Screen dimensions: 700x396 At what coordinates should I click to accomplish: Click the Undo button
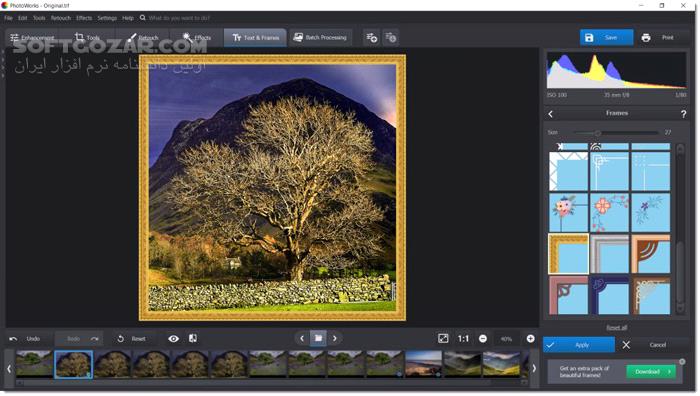[25, 339]
